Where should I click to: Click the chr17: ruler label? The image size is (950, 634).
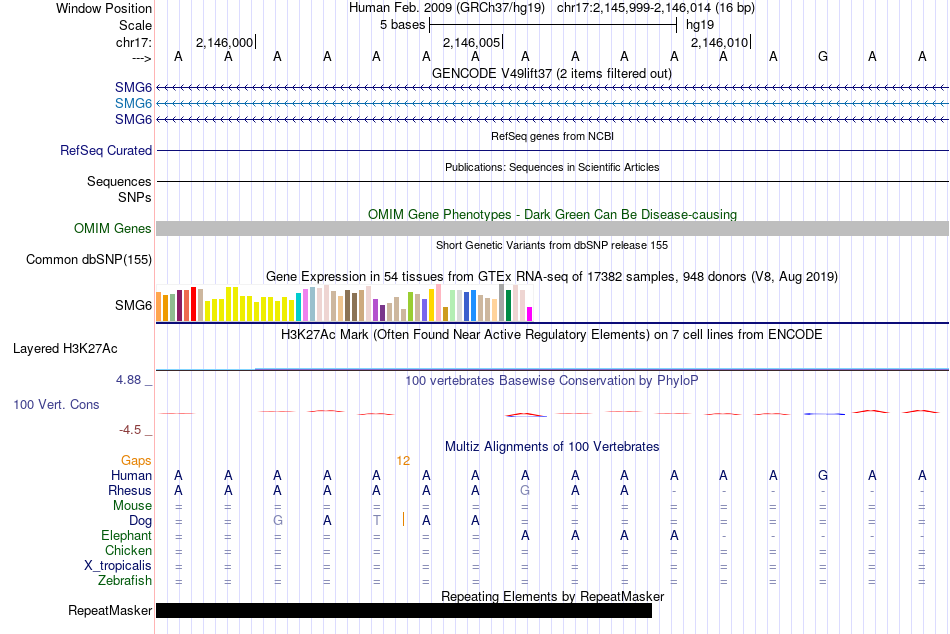click(x=134, y=42)
